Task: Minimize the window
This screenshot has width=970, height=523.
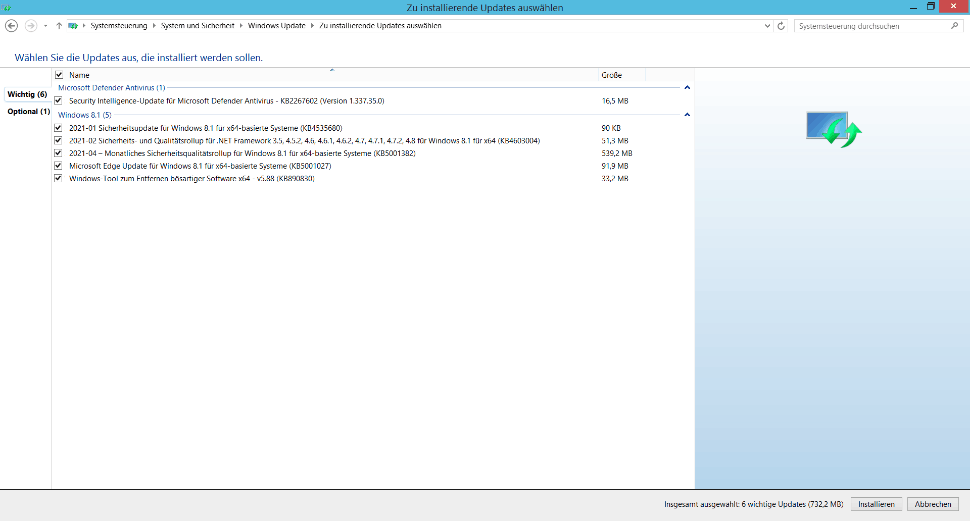Action: click(913, 7)
